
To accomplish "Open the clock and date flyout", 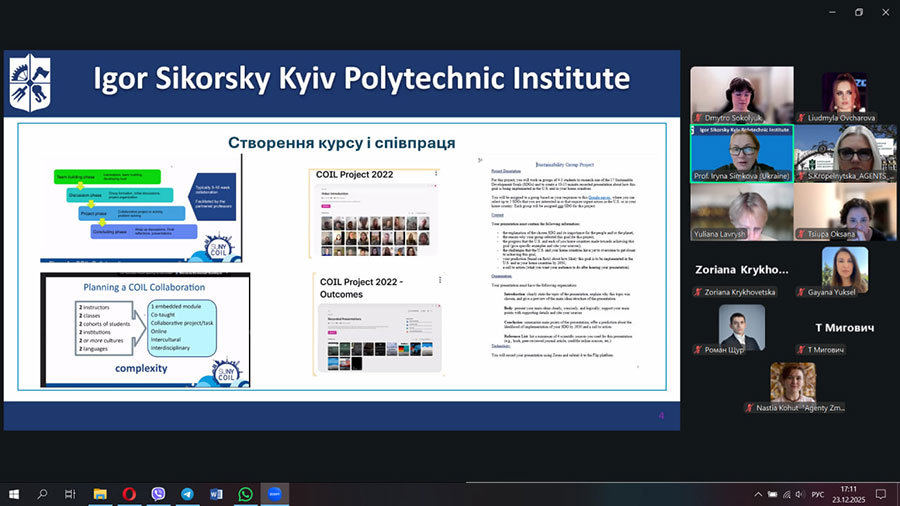I will [849, 494].
